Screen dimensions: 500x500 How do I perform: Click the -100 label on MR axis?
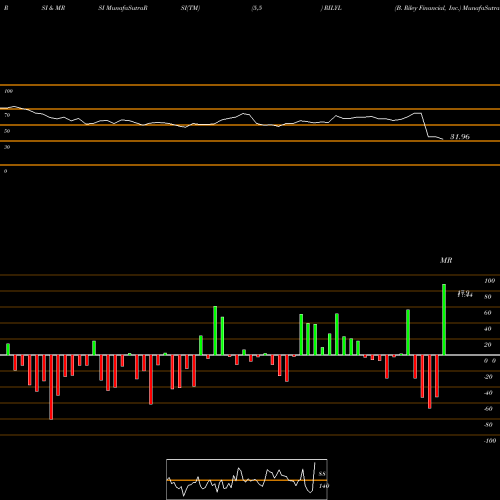pyautogui.click(x=490, y=441)
